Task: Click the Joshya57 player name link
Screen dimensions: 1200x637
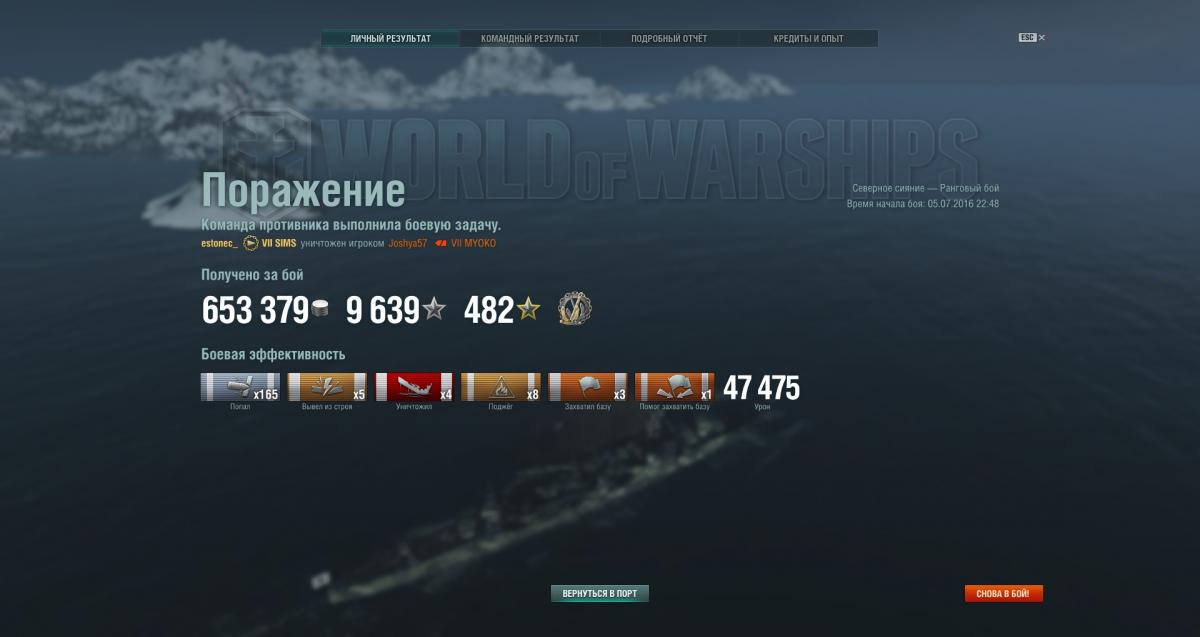Action: pyautogui.click(x=408, y=243)
